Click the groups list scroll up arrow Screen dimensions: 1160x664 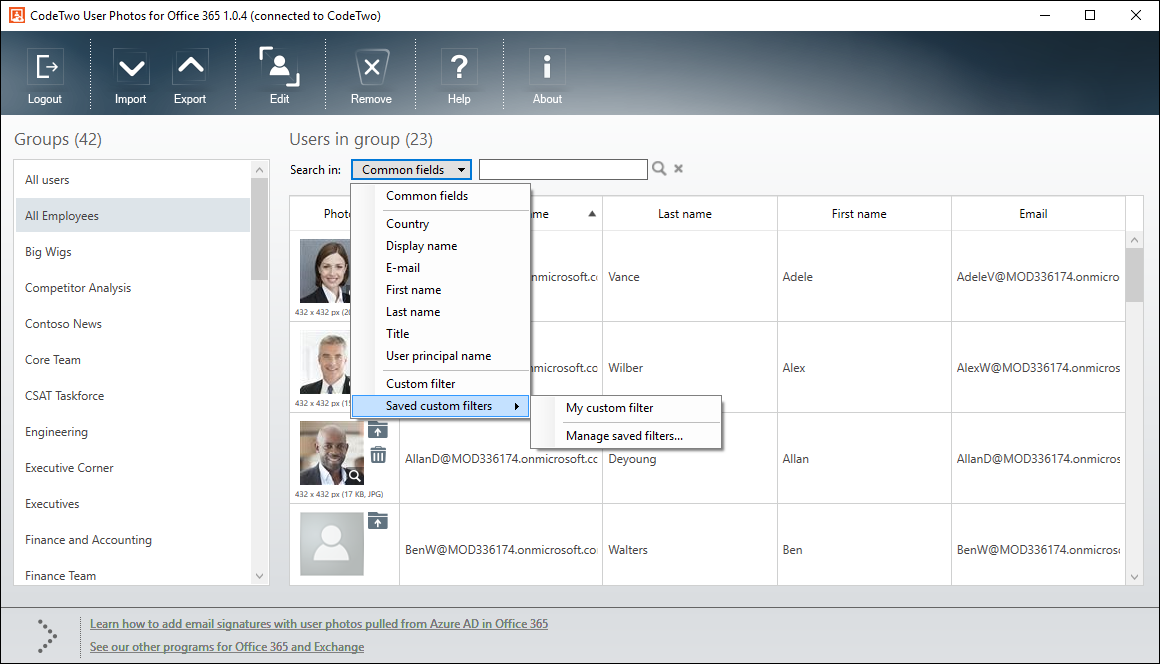click(x=259, y=170)
